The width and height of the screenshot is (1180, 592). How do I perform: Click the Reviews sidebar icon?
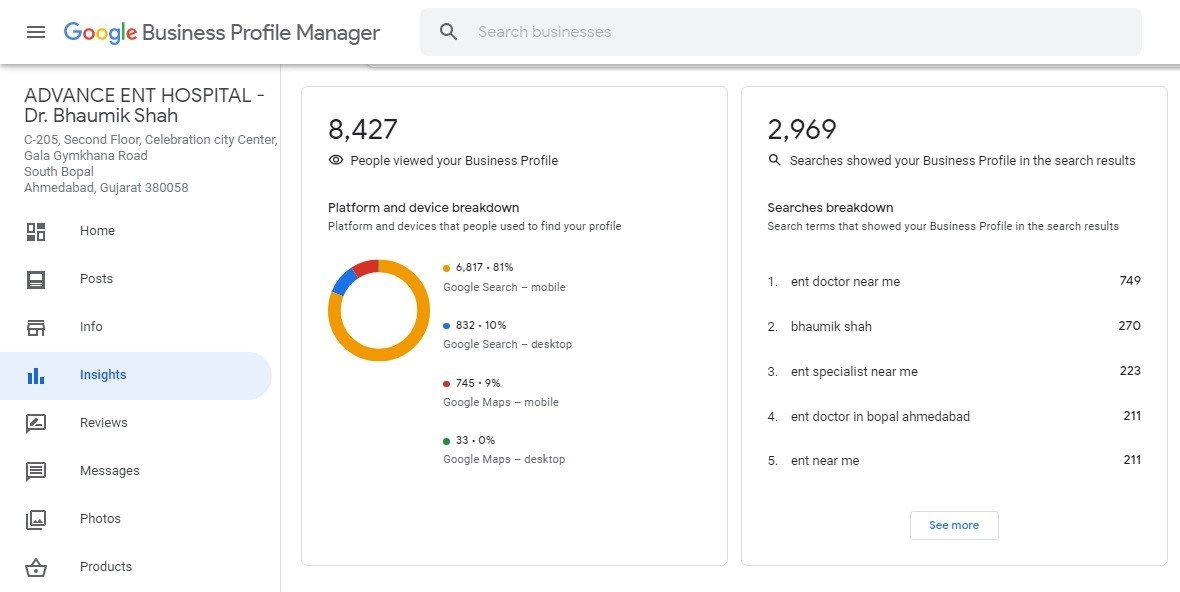pos(36,423)
